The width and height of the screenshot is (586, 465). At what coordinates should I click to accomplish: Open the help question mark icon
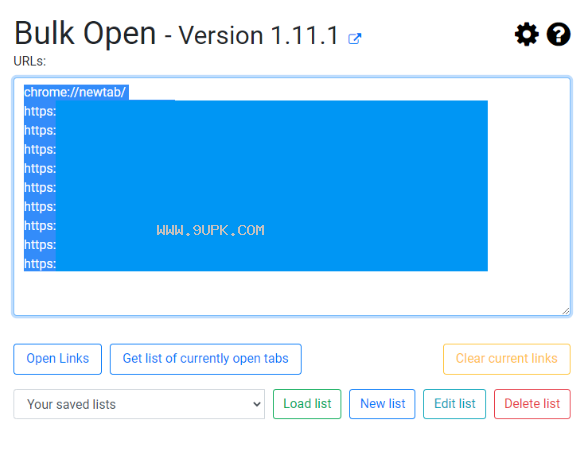(x=558, y=34)
